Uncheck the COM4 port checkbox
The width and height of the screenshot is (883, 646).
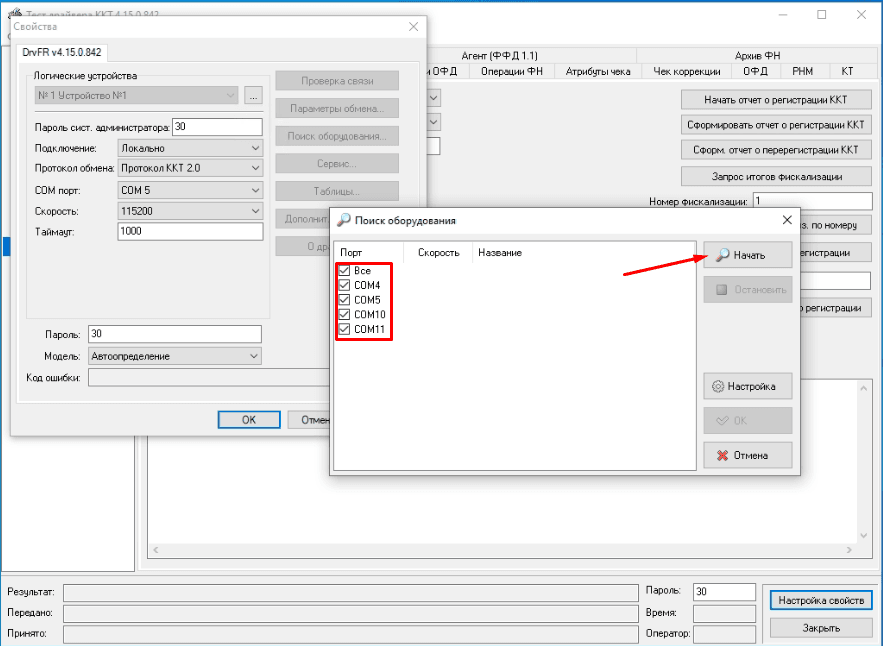tap(344, 285)
